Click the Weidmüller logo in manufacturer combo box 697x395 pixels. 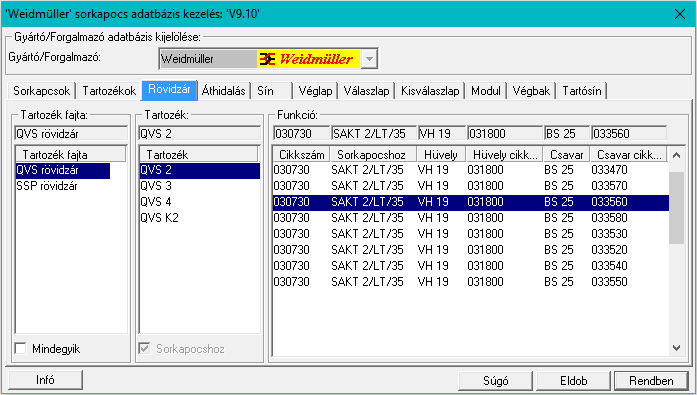pyautogui.click(x=308, y=59)
